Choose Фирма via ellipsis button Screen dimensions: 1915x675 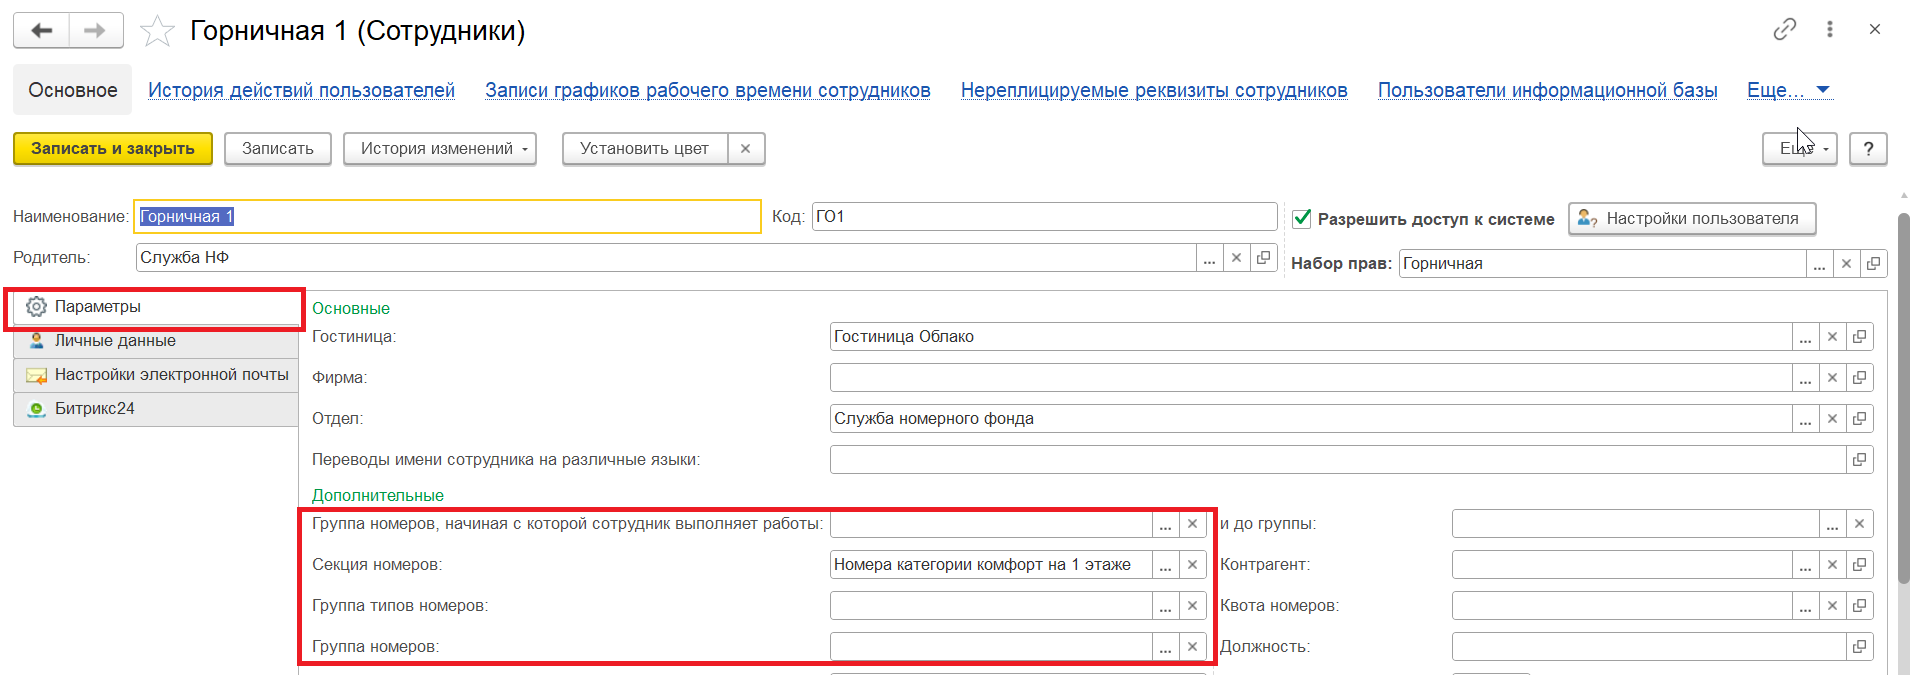click(x=1805, y=378)
